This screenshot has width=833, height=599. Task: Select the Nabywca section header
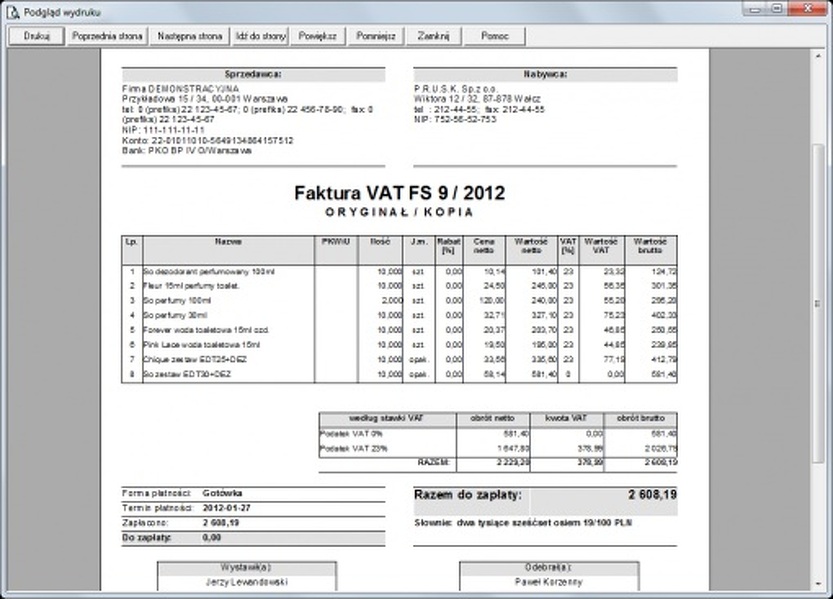point(545,73)
